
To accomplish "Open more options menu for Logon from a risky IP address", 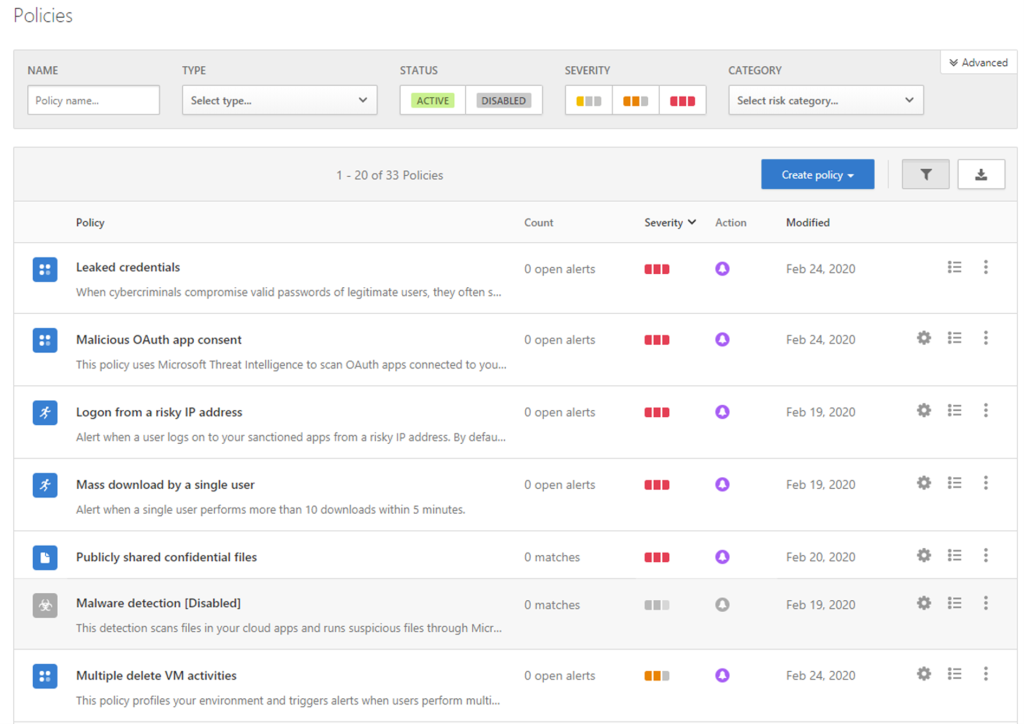I will pos(986,411).
